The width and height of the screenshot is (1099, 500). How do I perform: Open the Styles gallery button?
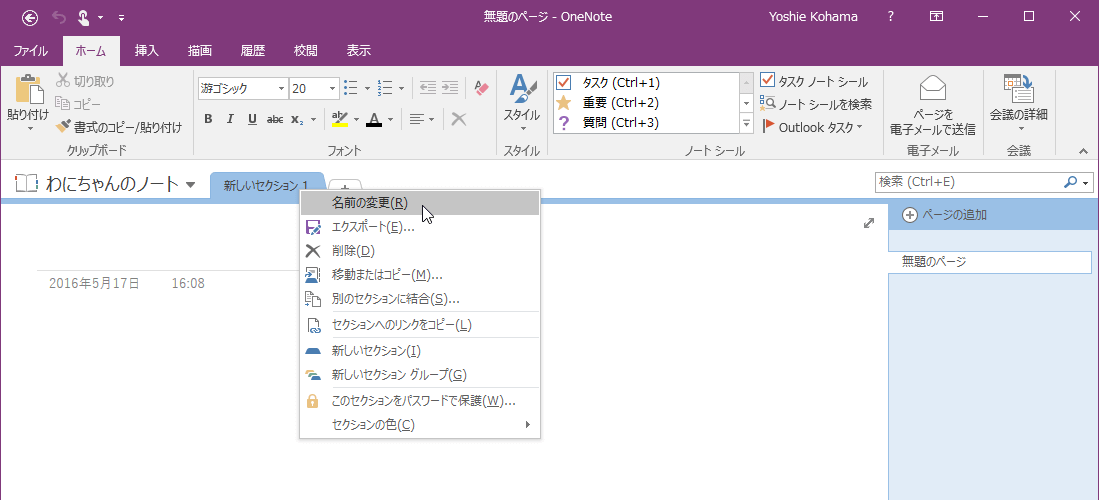(x=521, y=103)
